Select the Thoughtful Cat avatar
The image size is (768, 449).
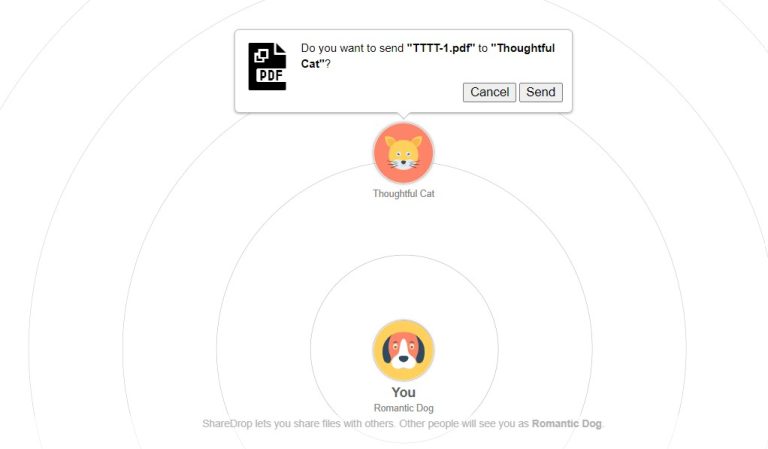[x=404, y=153]
